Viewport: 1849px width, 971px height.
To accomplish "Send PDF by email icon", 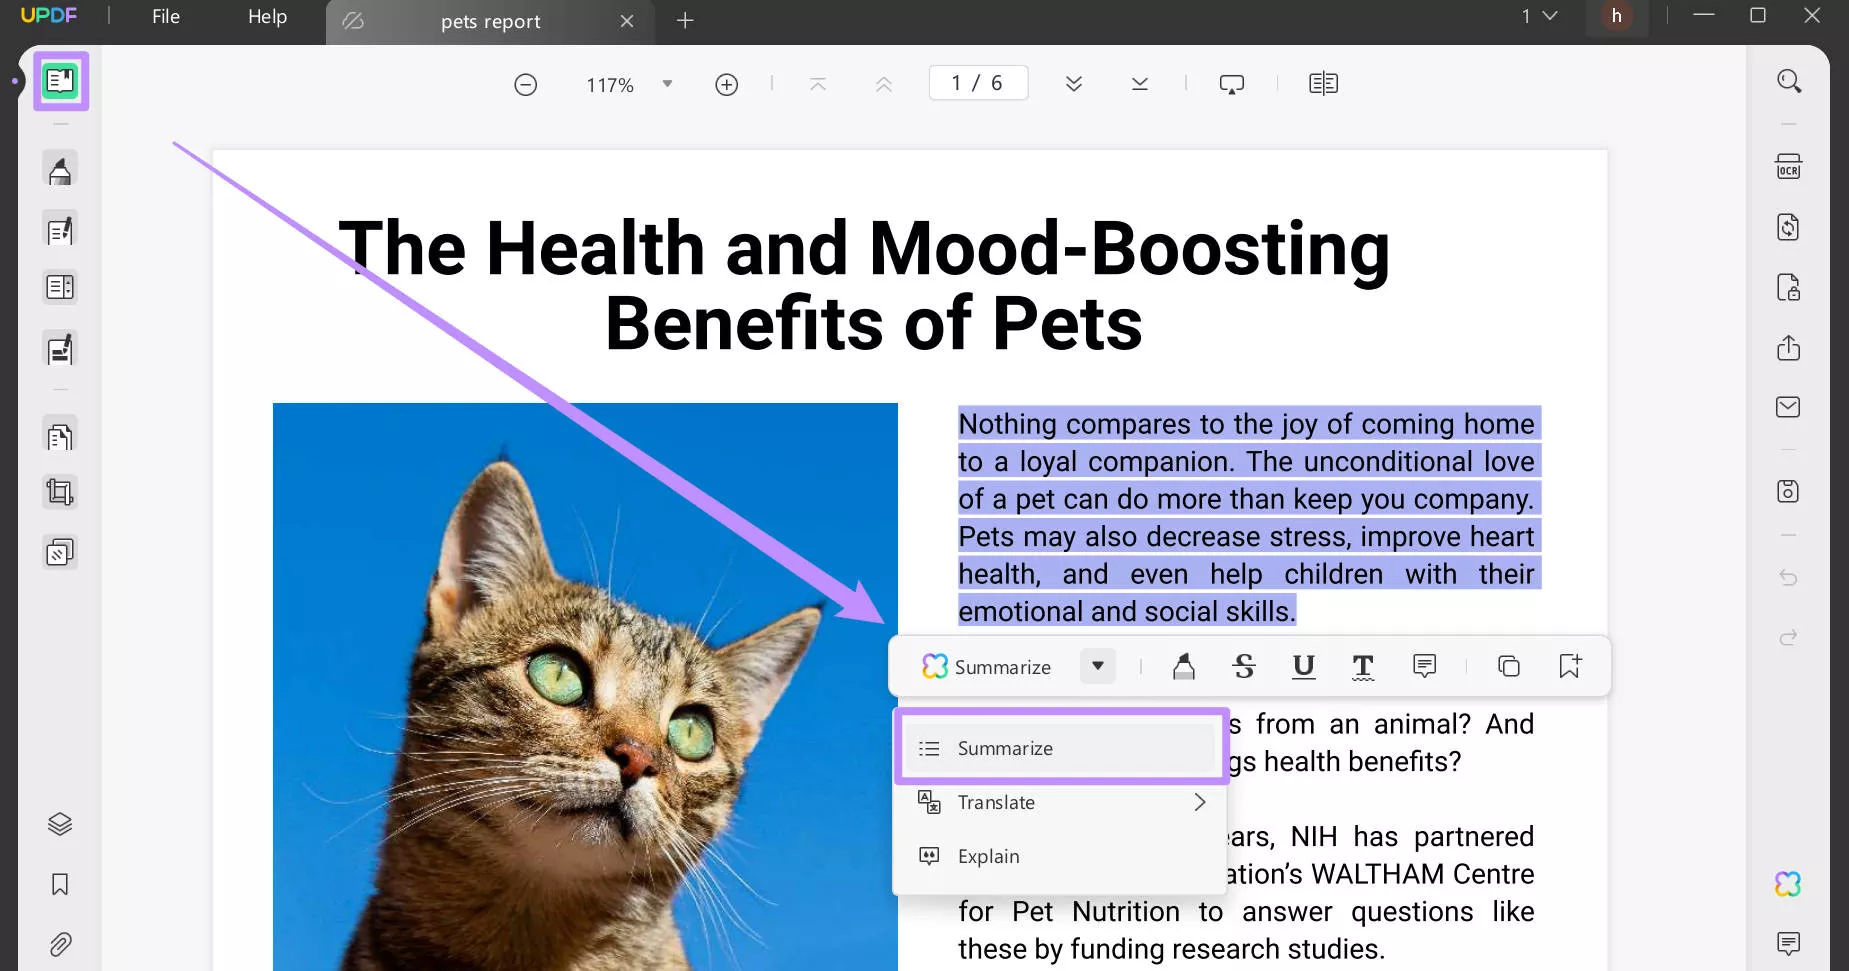I will (1789, 407).
